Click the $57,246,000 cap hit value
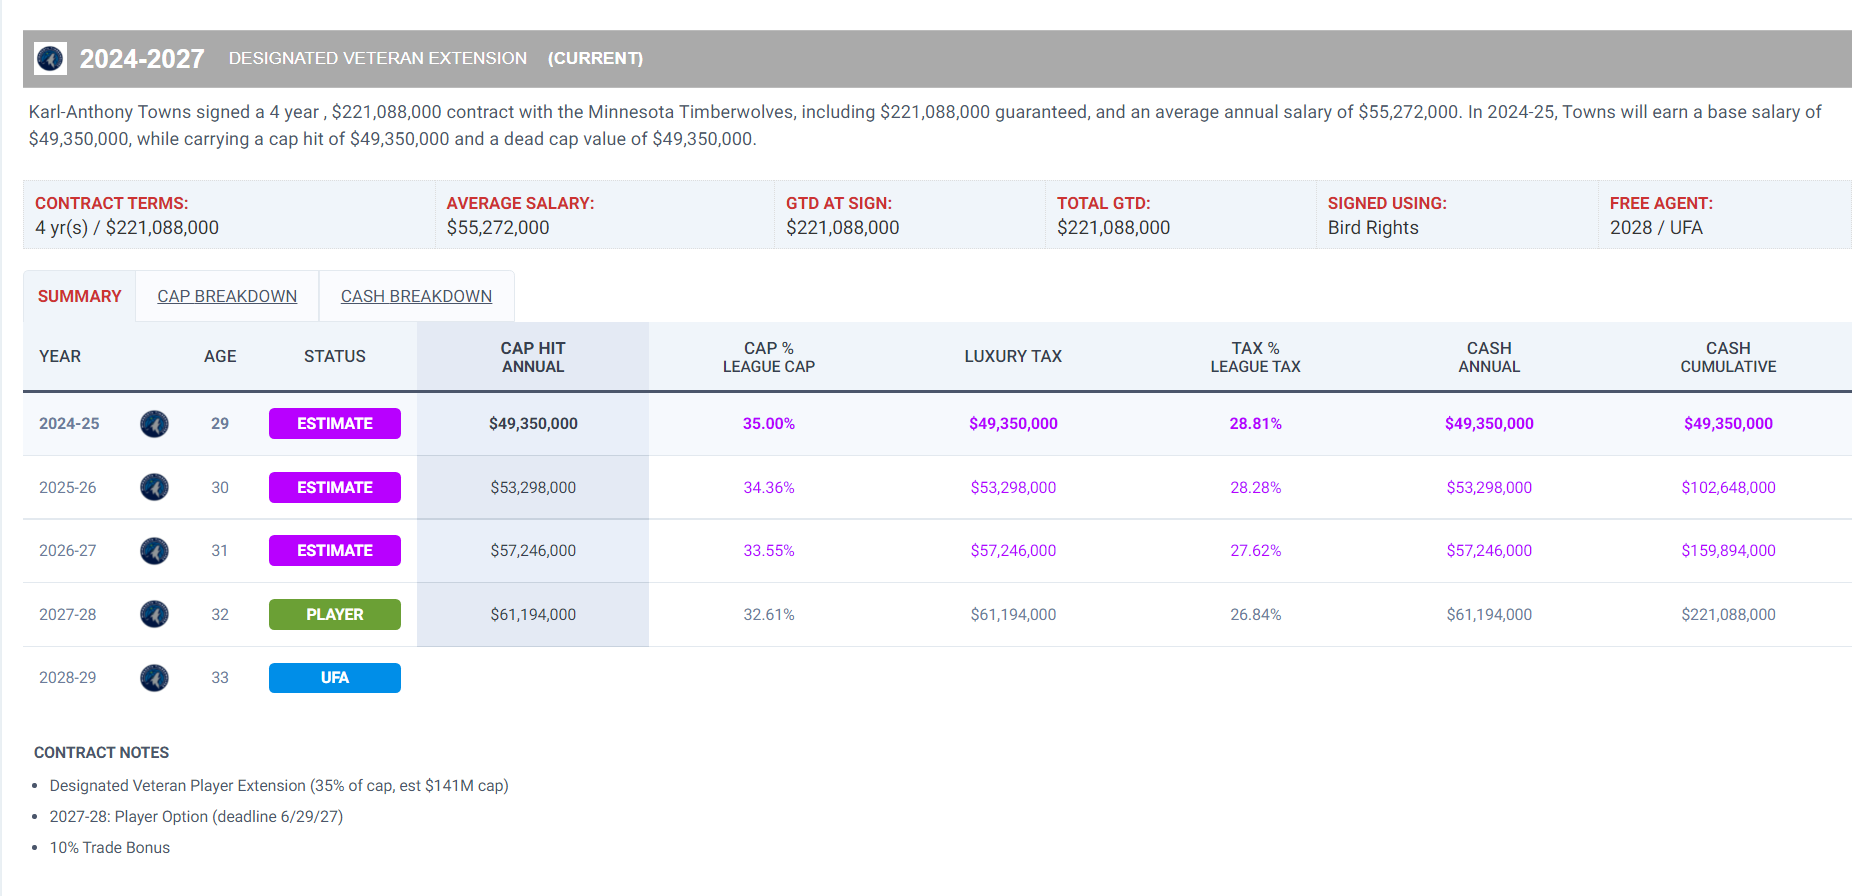Image resolution: width=1857 pixels, height=896 pixels. pos(533,551)
